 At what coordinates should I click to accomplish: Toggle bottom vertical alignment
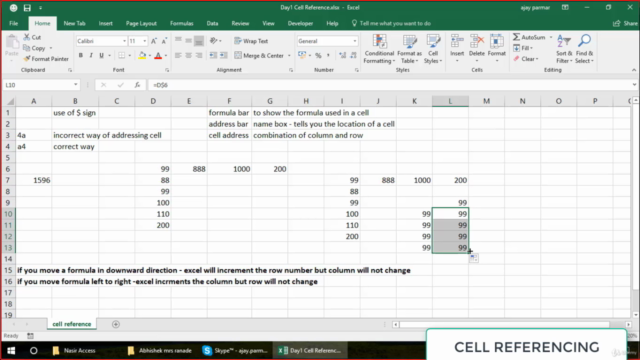pyautogui.click(x=199, y=41)
